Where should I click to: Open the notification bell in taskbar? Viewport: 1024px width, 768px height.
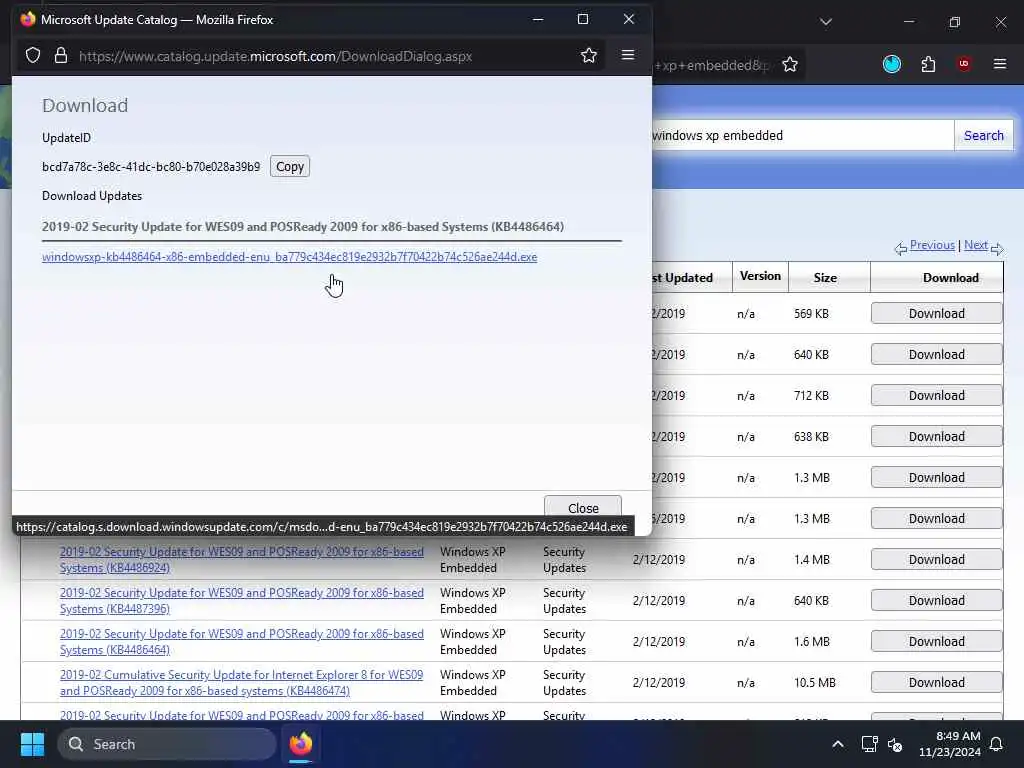[x=997, y=744]
